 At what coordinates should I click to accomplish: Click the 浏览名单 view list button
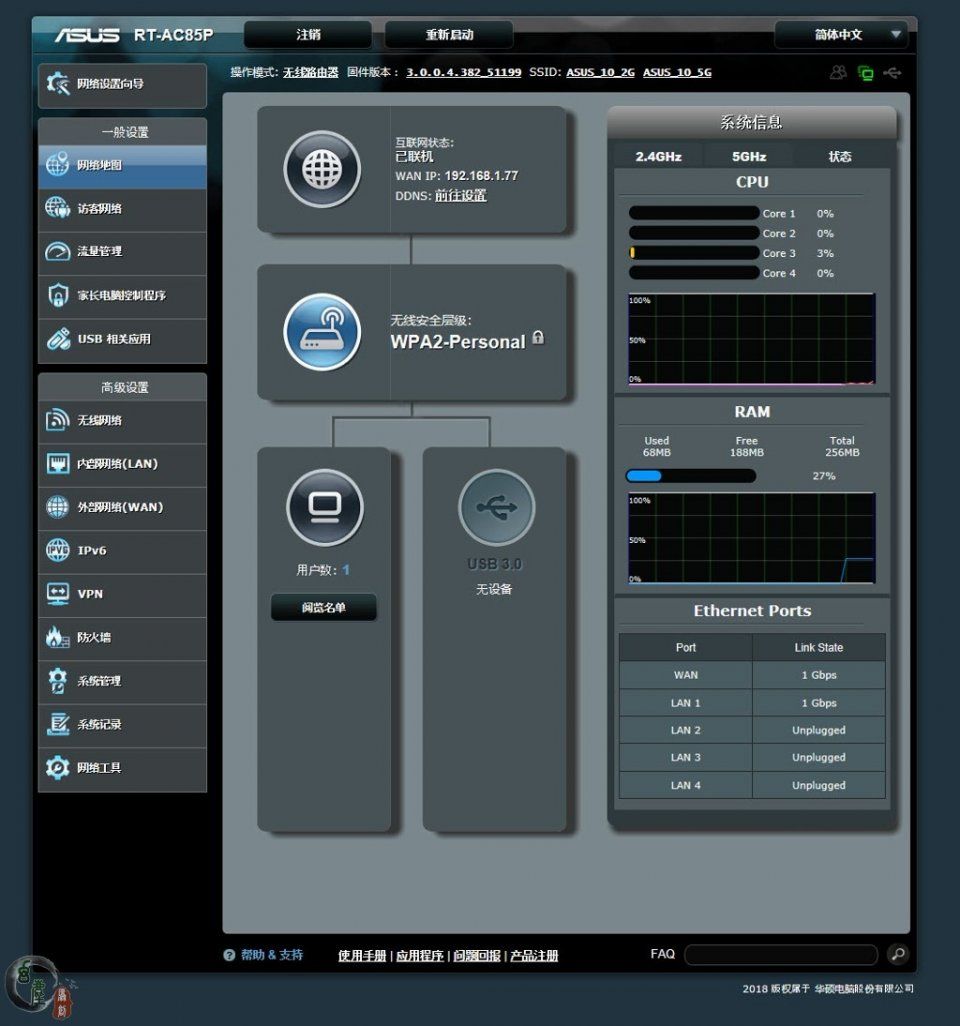pos(324,607)
